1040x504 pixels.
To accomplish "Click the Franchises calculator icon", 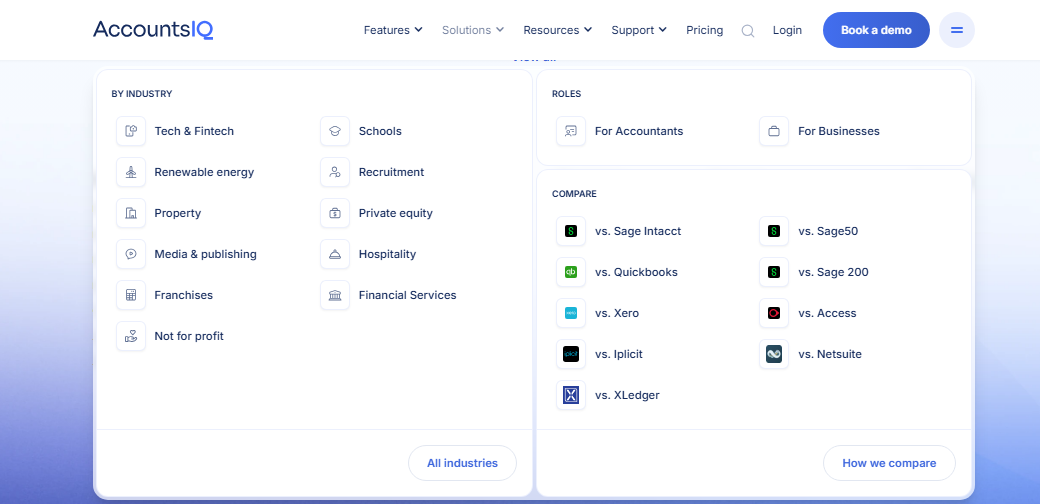I will coord(131,295).
